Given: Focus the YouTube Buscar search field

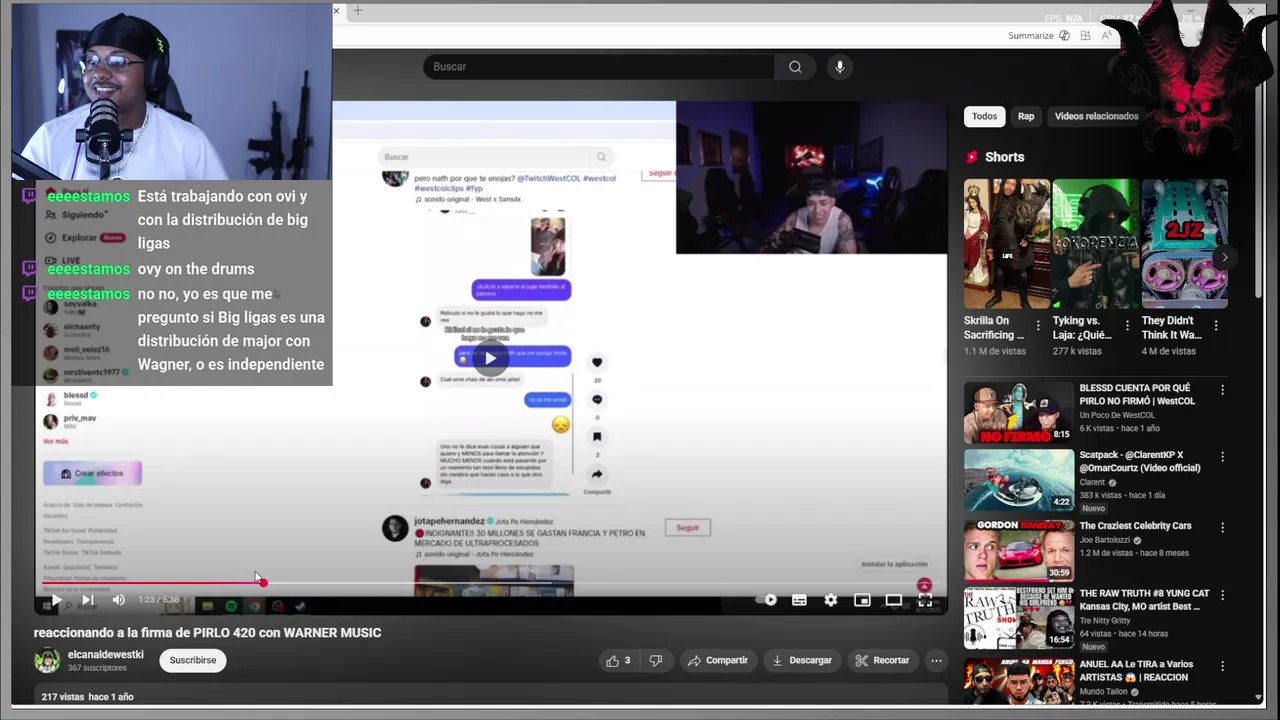Looking at the screenshot, I should [x=598, y=66].
